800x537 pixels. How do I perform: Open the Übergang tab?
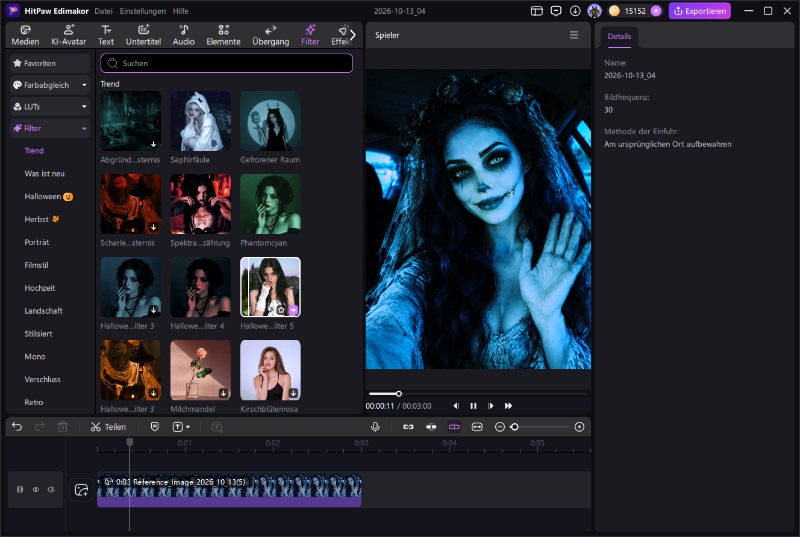pyautogui.click(x=270, y=35)
